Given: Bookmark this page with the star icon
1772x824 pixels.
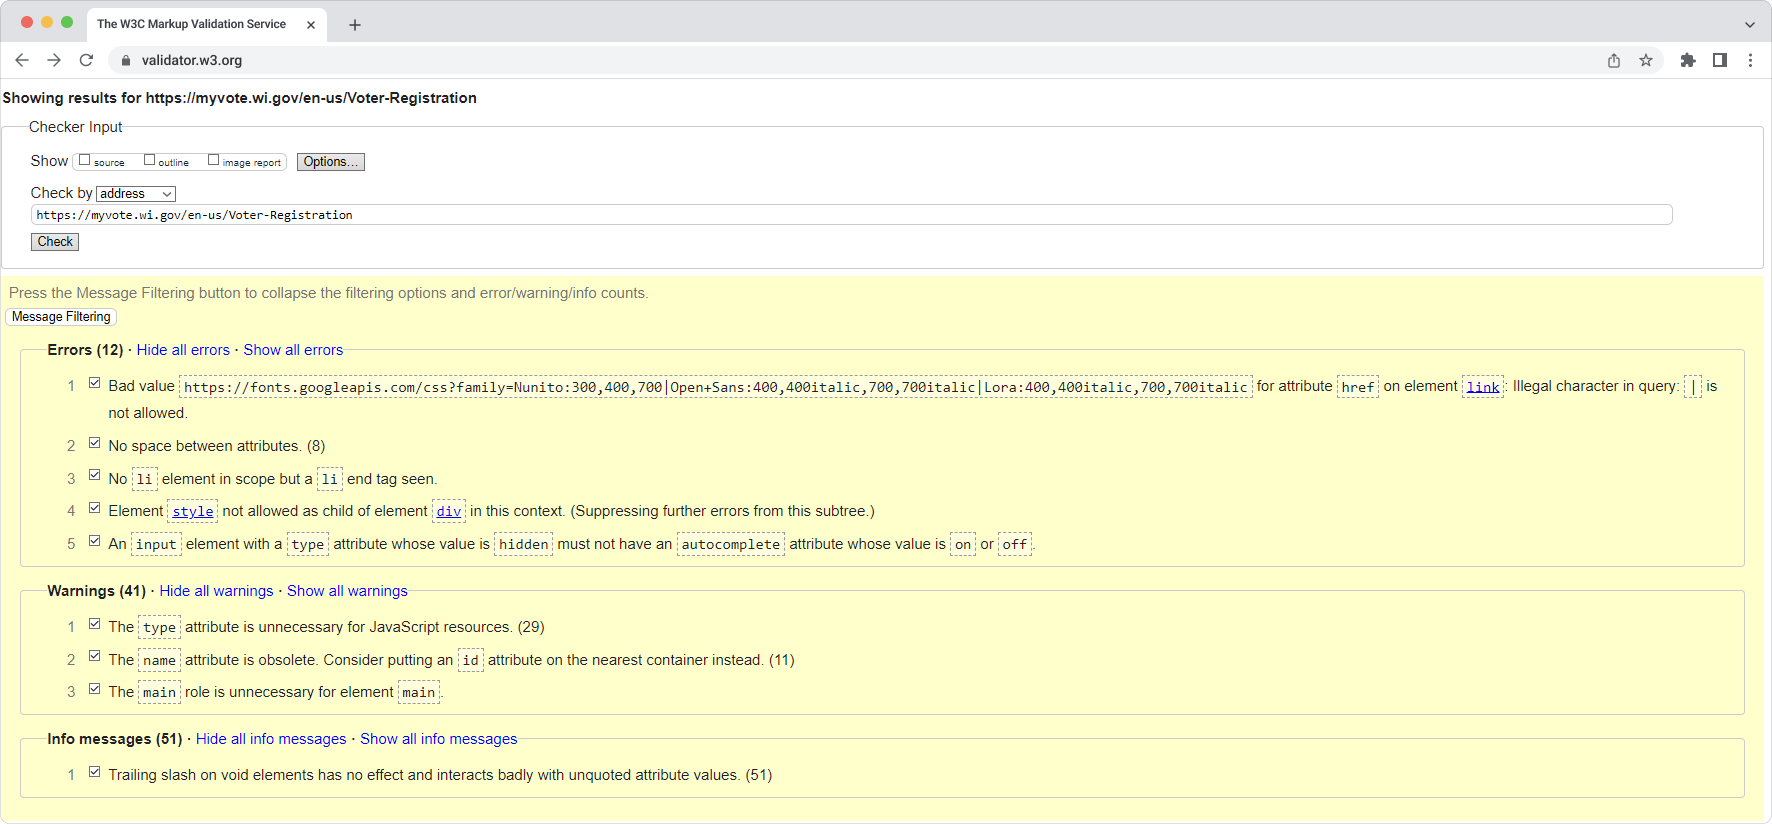Looking at the screenshot, I should (x=1646, y=60).
